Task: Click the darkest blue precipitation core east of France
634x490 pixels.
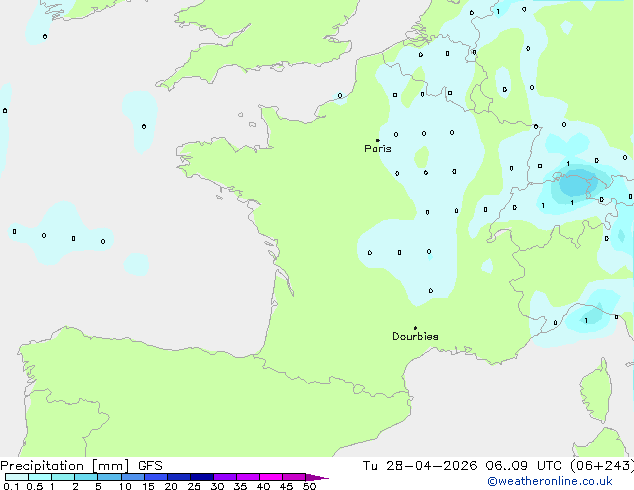Action: pyautogui.click(x=578, y=184)
